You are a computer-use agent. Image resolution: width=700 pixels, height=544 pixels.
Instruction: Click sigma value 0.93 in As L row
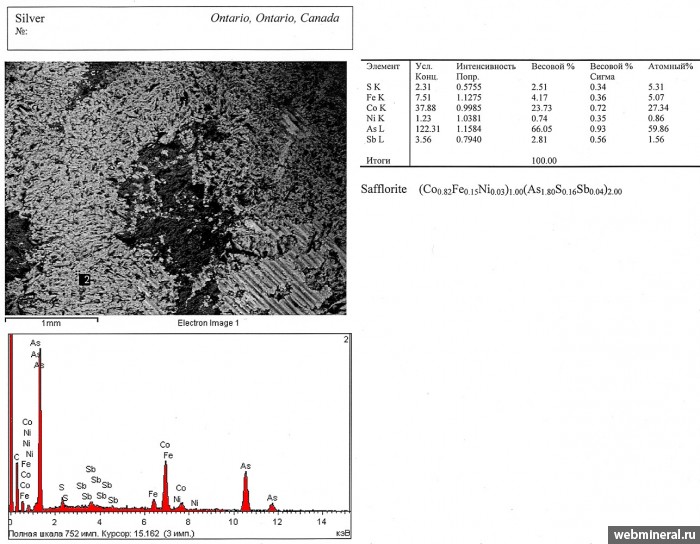coord(598,129)
